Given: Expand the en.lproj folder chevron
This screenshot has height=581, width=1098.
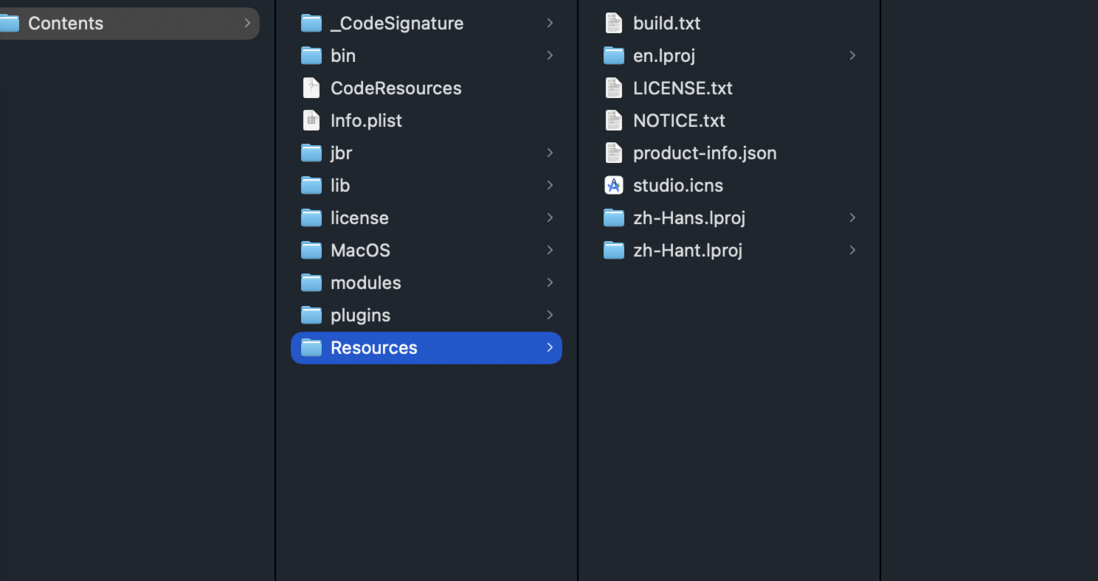Looking at the screenshot, I should coord(852,56).
